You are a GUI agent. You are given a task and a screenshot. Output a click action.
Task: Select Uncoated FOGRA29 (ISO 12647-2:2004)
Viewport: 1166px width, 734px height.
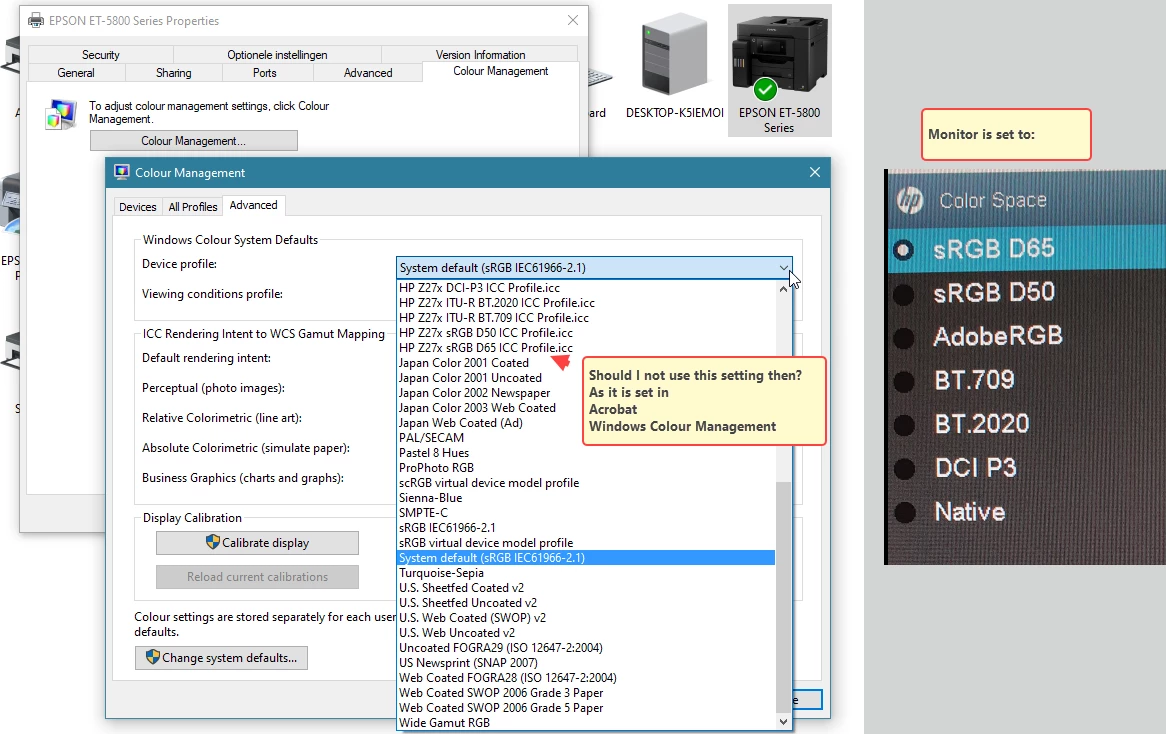tap(586, 648)
